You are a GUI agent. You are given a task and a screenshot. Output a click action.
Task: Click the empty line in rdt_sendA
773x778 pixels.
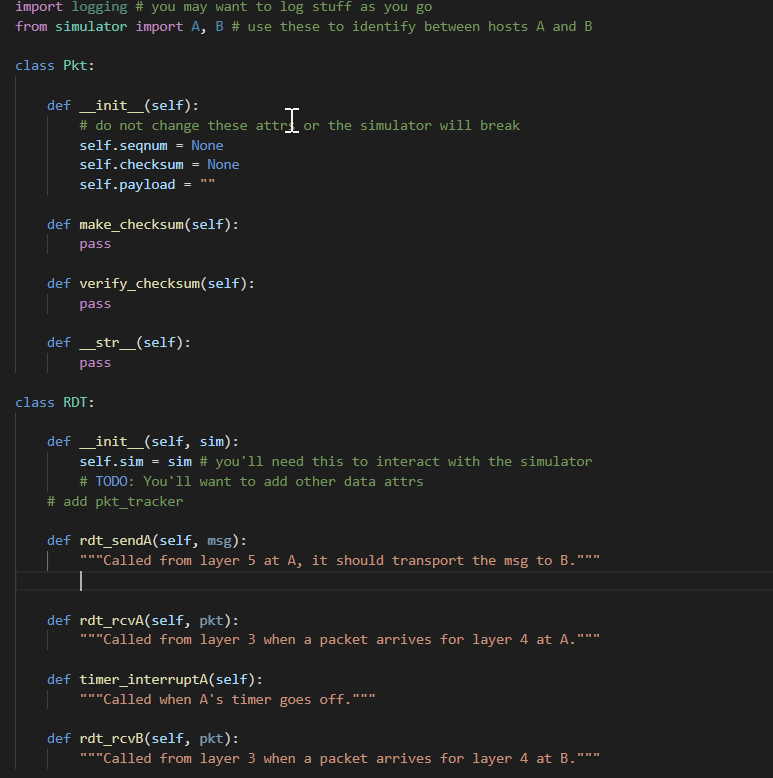tap(394, 581)
